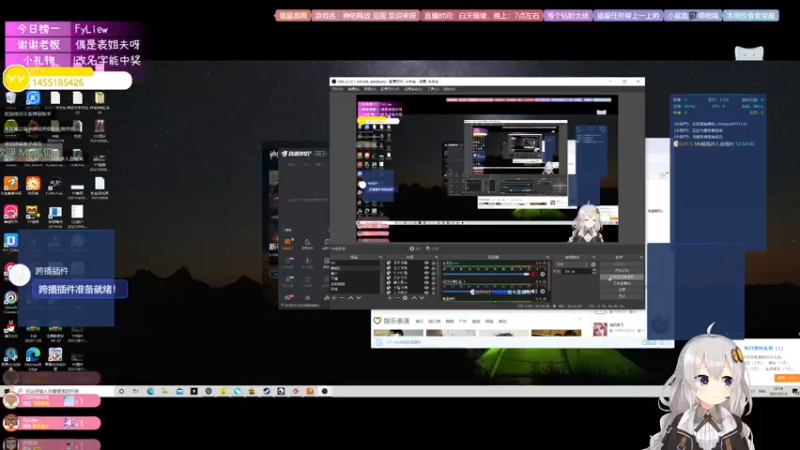Hide the fifth source via eye icon

427,283
